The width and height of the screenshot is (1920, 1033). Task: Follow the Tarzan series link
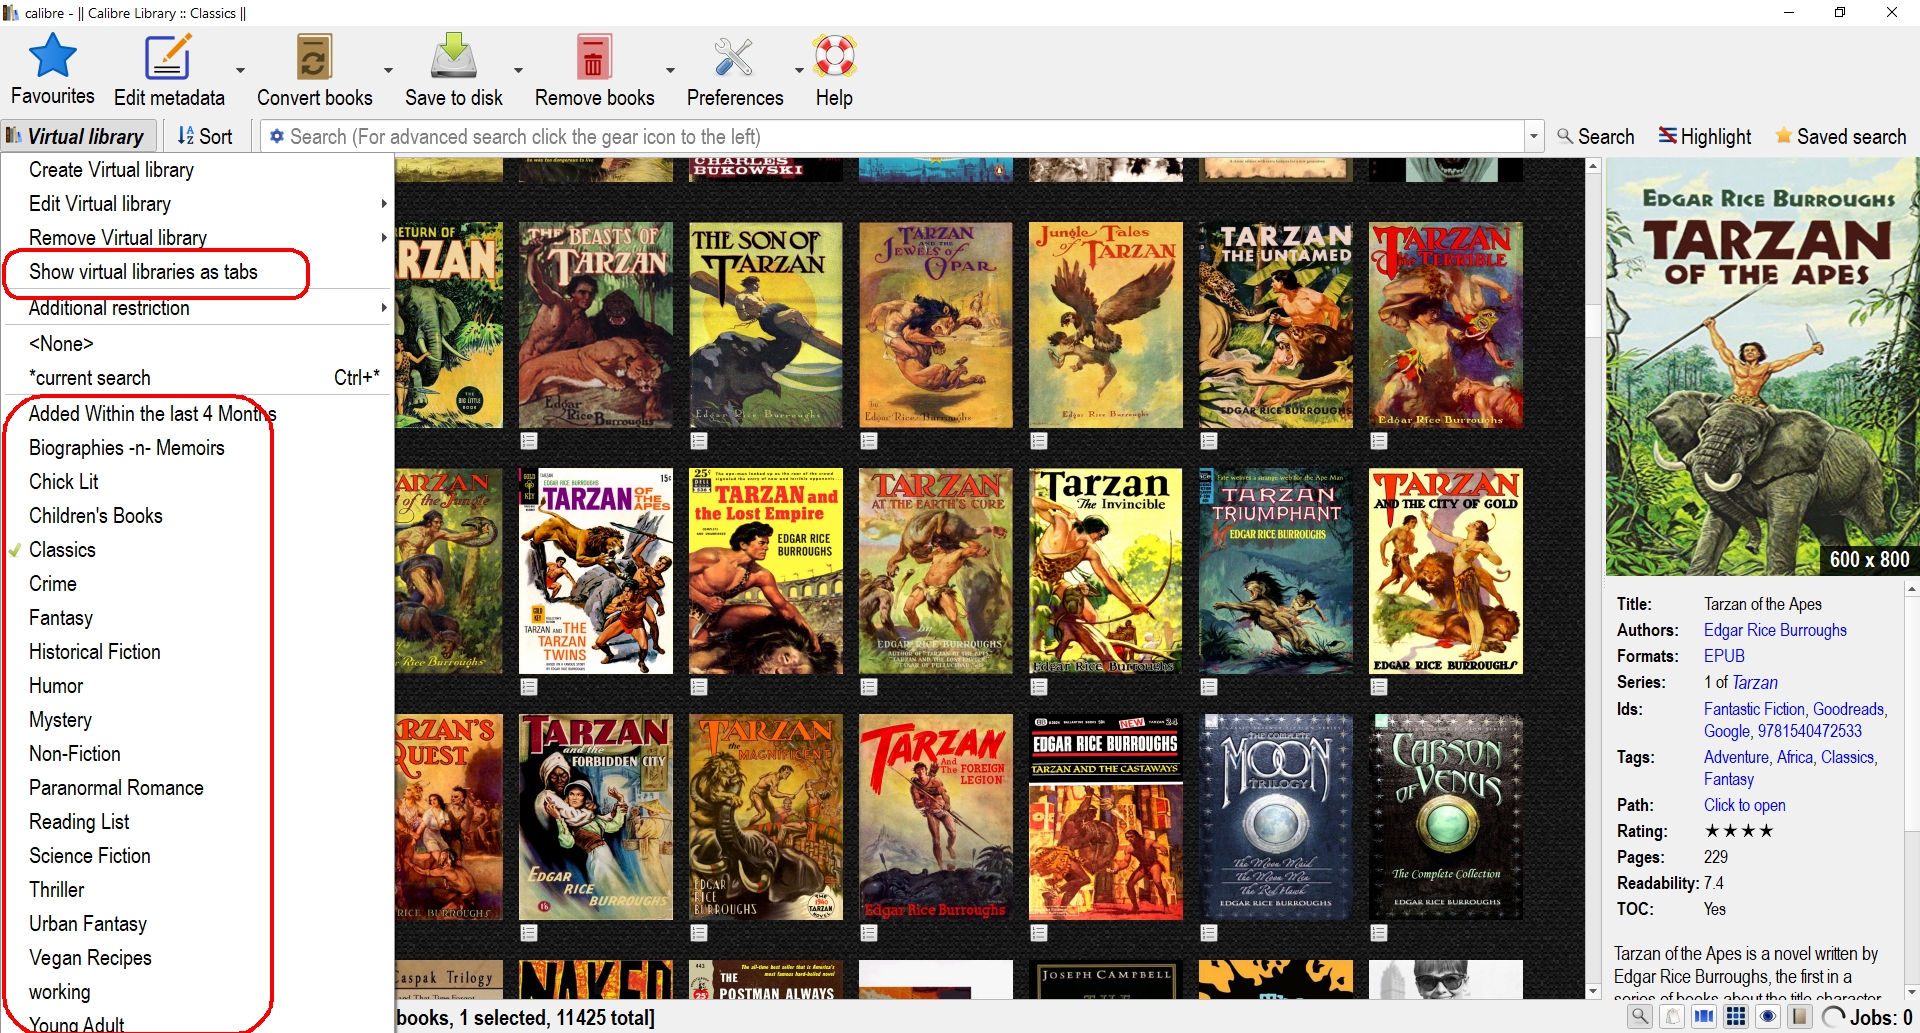click(1755, 682)
